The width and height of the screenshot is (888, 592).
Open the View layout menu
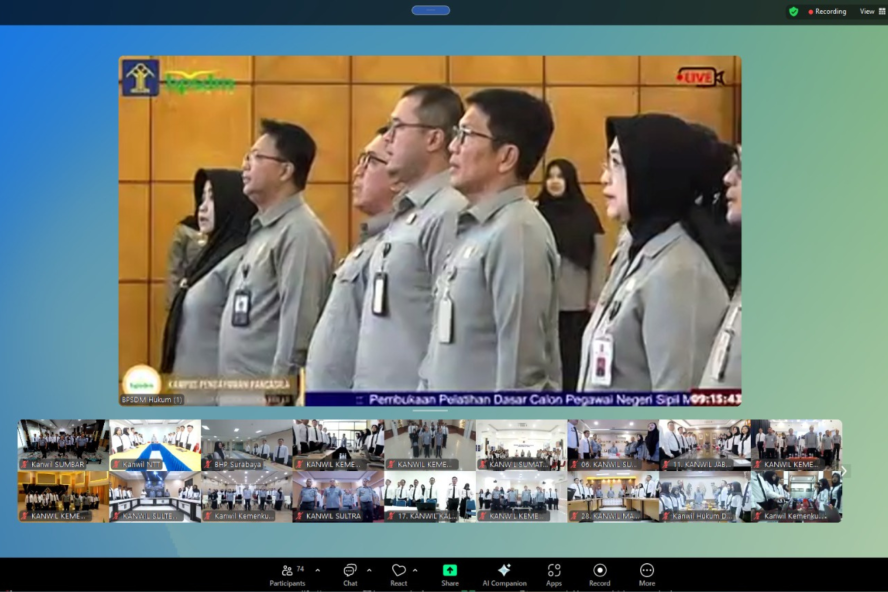pyautogui.click(x=868, y=11)
